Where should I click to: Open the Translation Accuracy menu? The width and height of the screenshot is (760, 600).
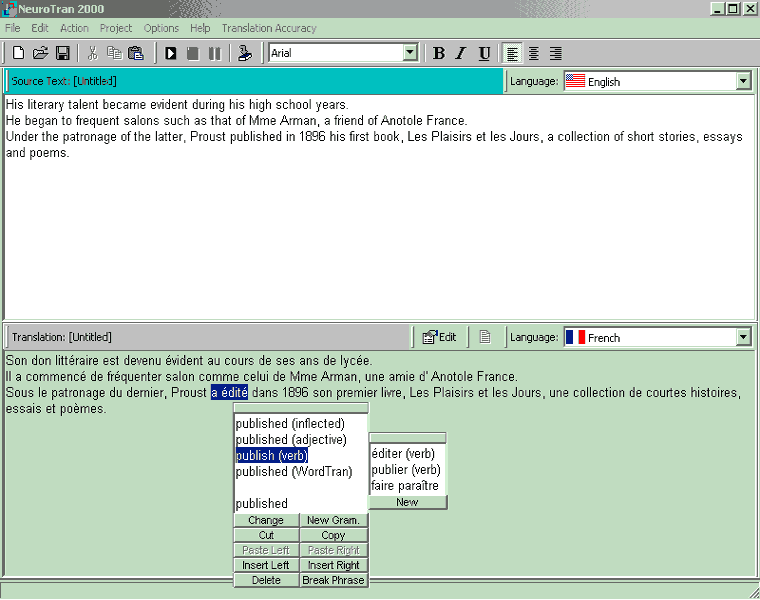point(269,28)
